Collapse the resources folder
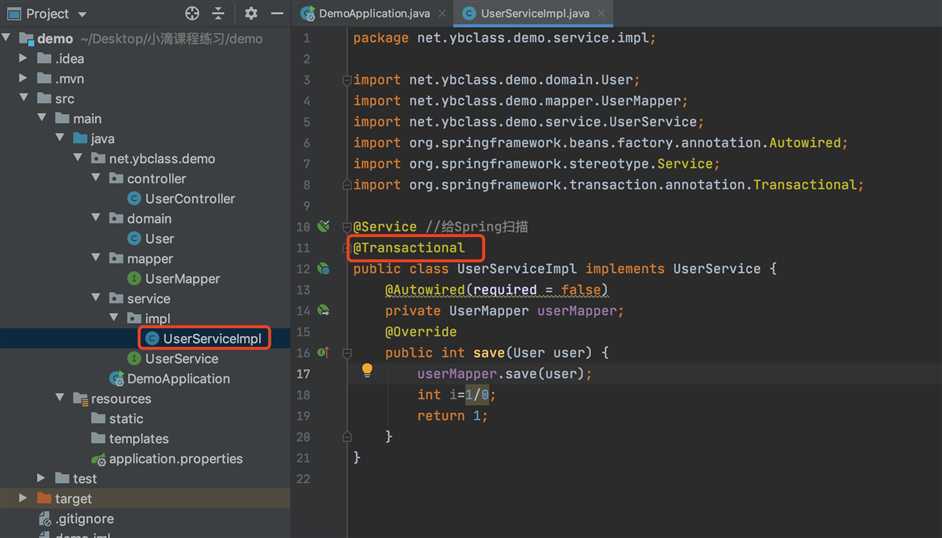This screenshot has height=538, width=942. pos(59,397)
